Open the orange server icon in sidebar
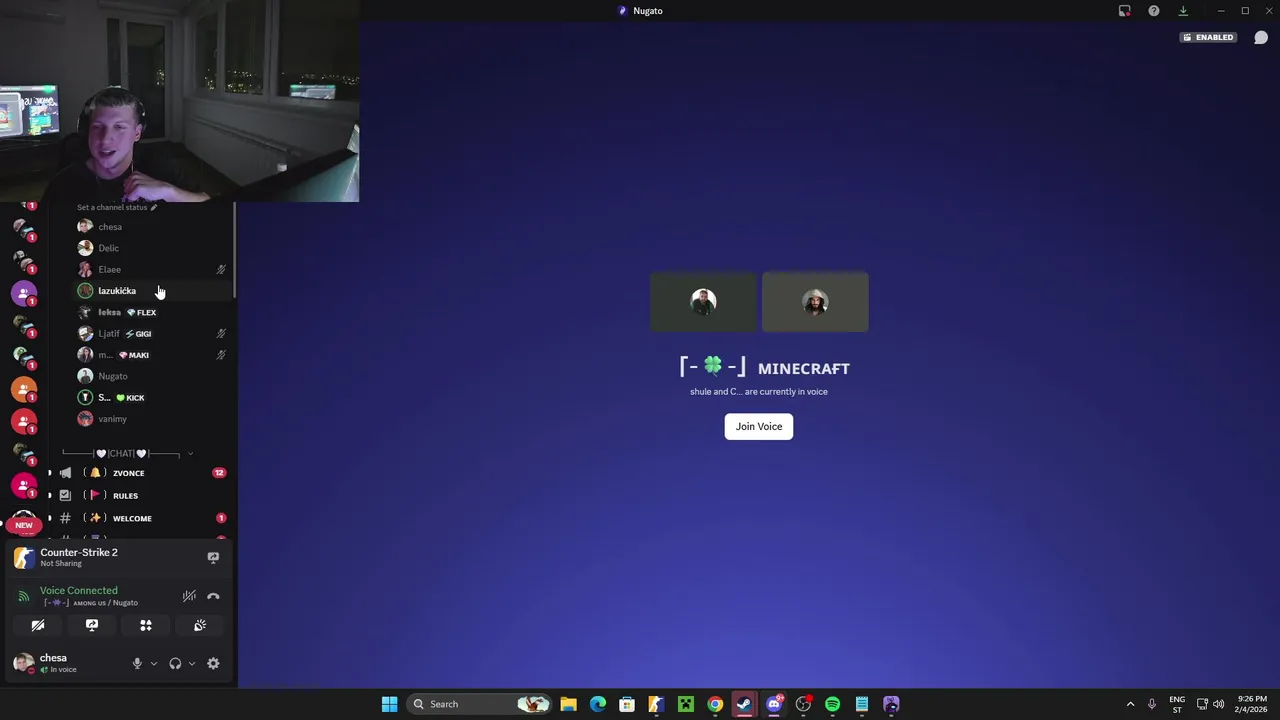 [x=24, y=390]
